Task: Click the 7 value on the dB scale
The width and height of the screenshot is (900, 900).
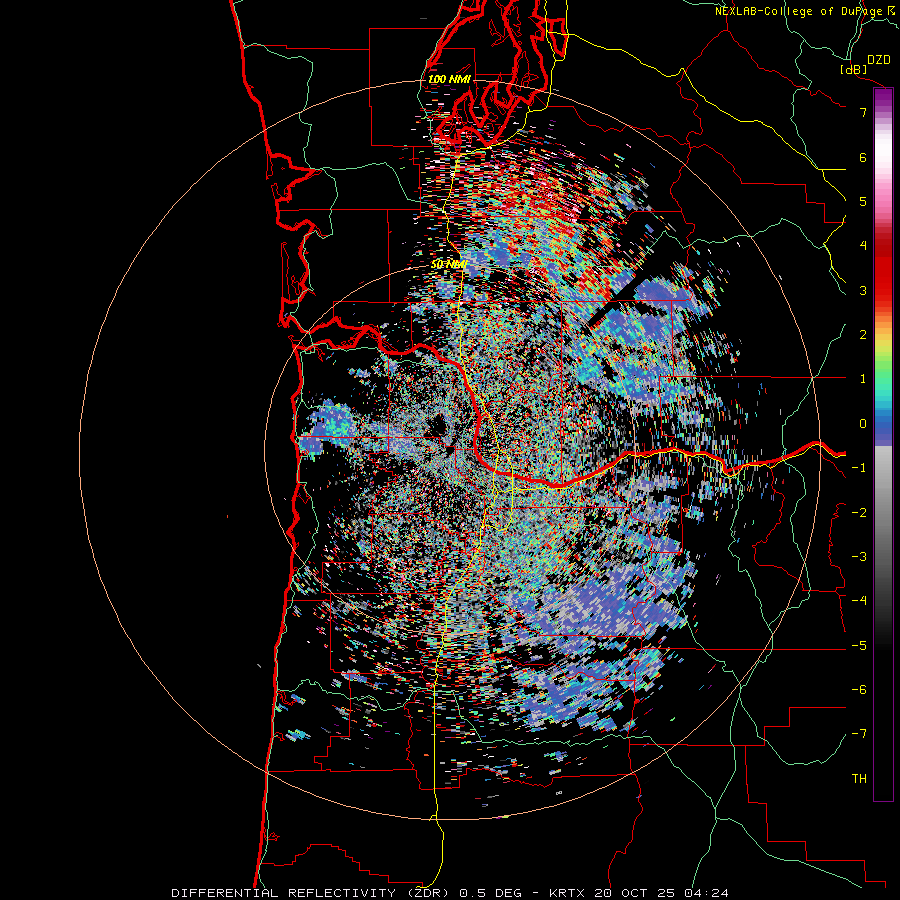Action: coord(863,112)
